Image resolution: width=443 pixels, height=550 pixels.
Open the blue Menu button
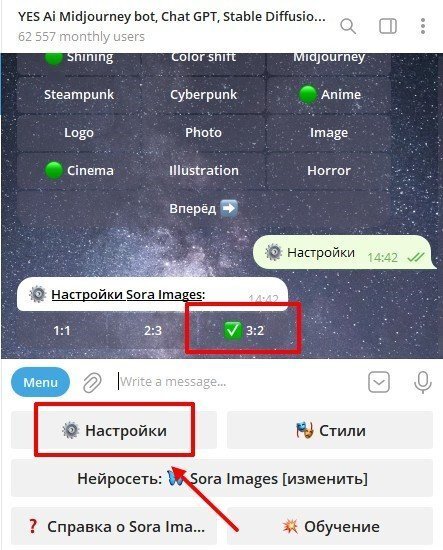41,382
